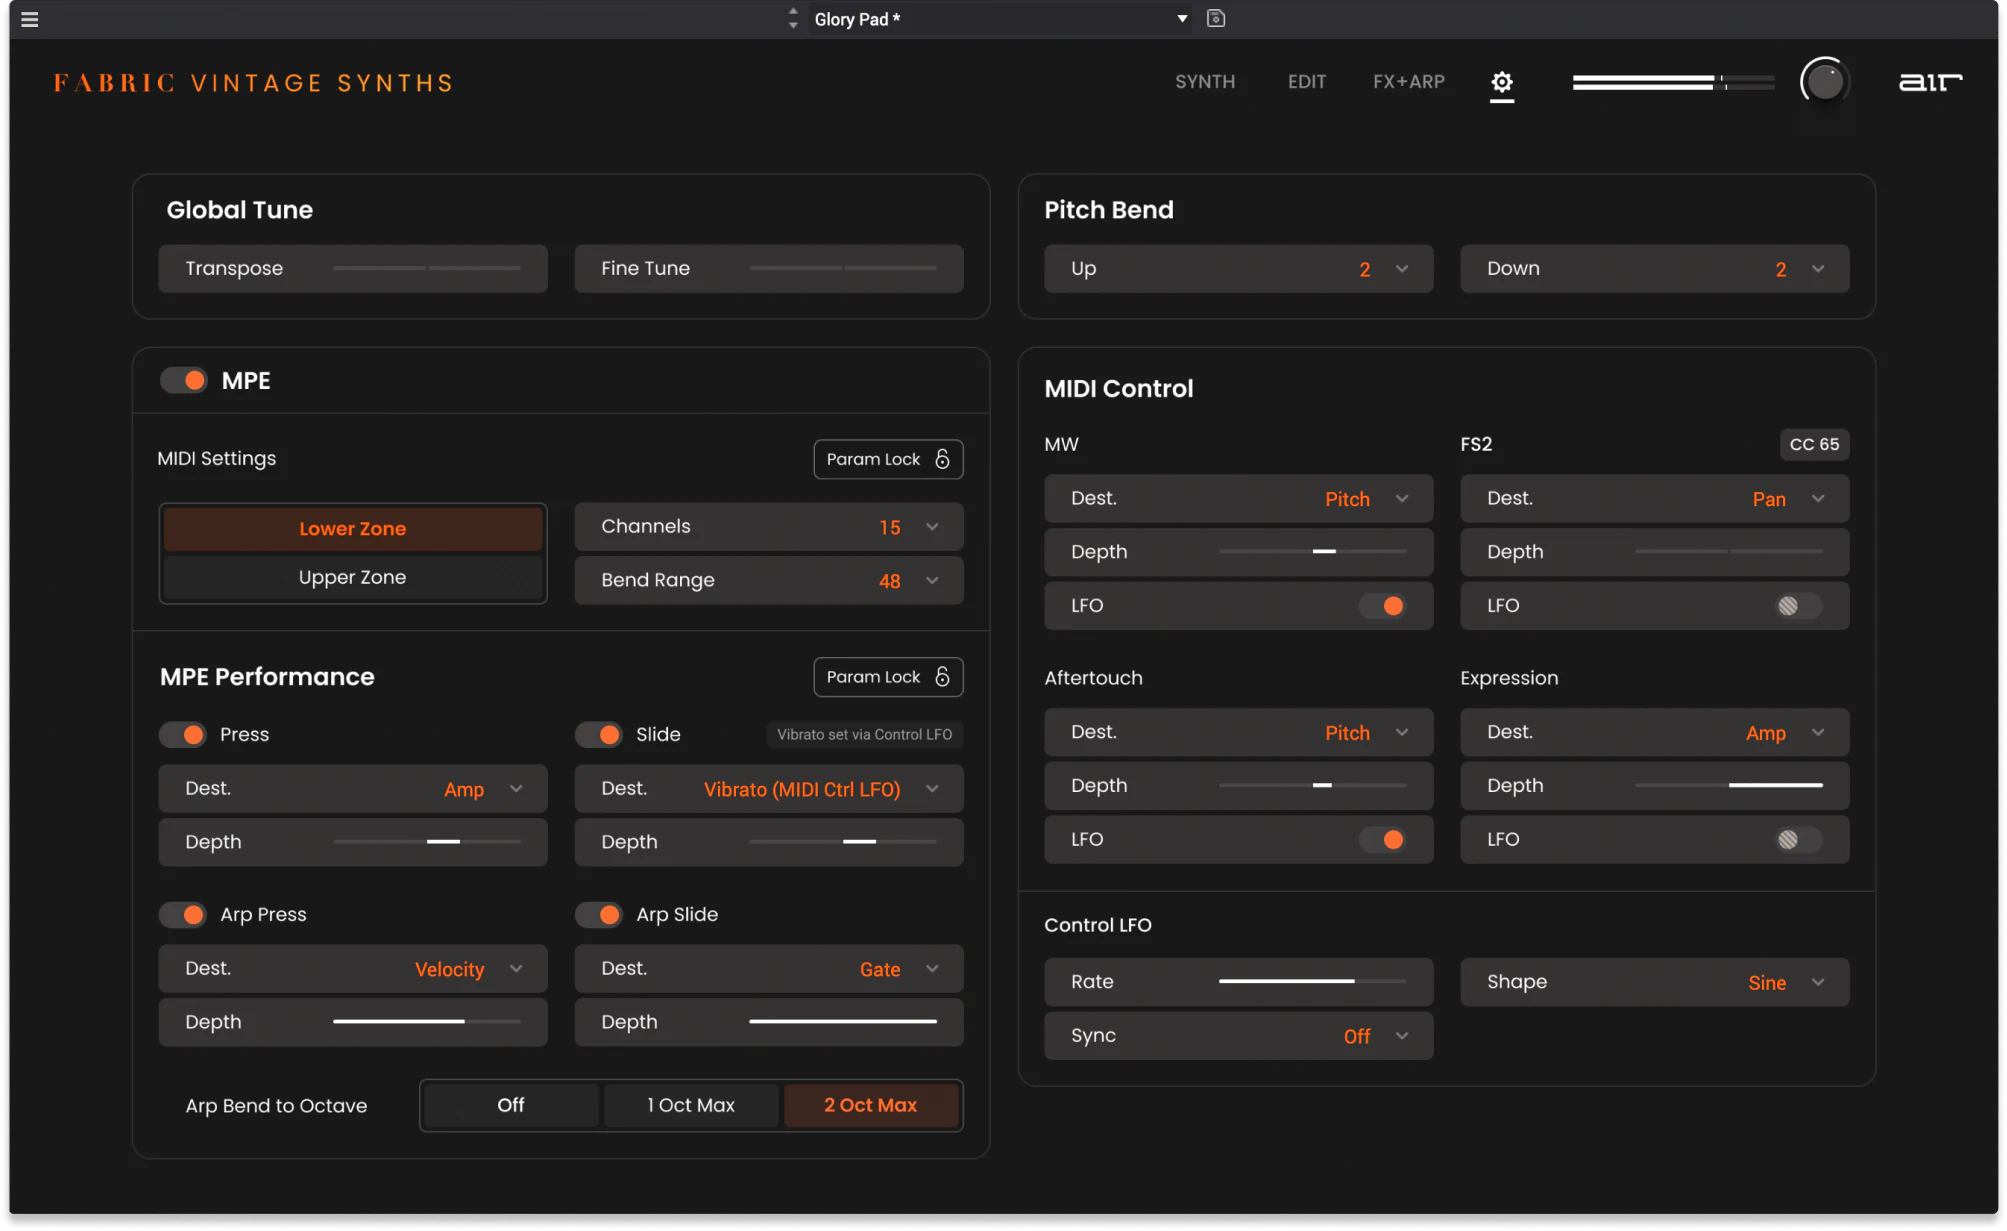
Task: Click MPE Performance Param Lock icon
Action: pos(941,677)
